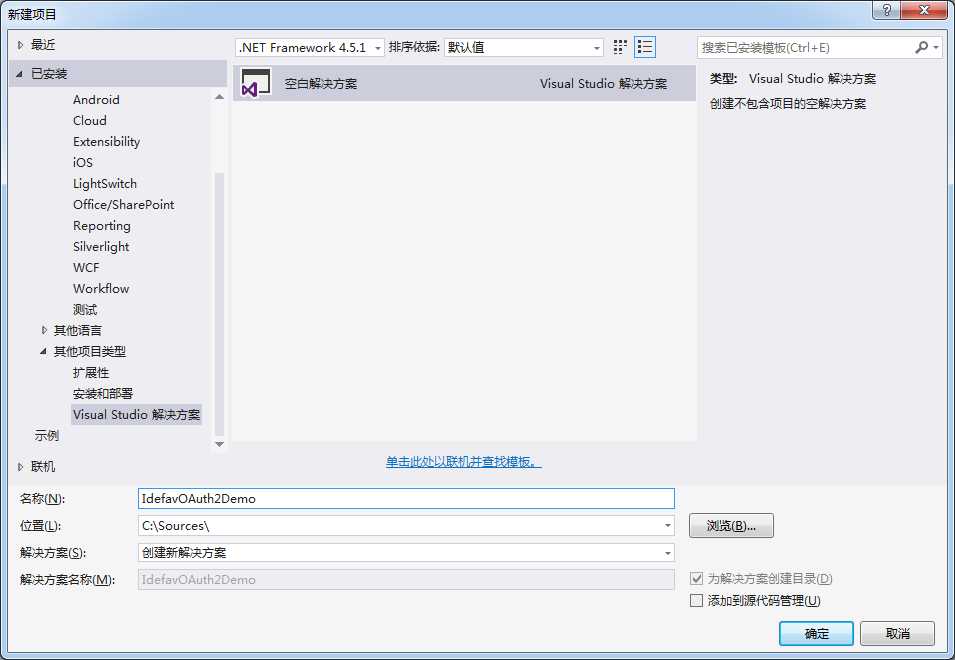Select the 测试 (Test) category
955x660 pixels.
click(x=85, y=309)
